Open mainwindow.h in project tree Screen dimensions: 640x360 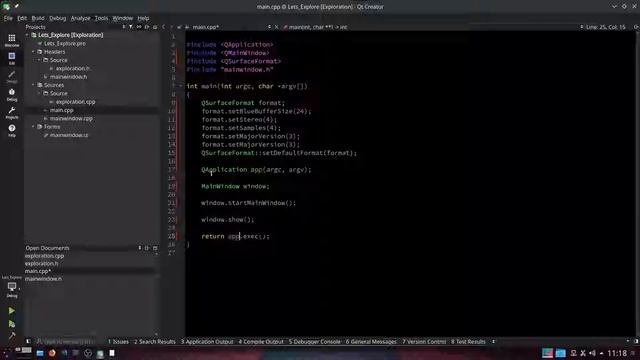click(68, 77)
